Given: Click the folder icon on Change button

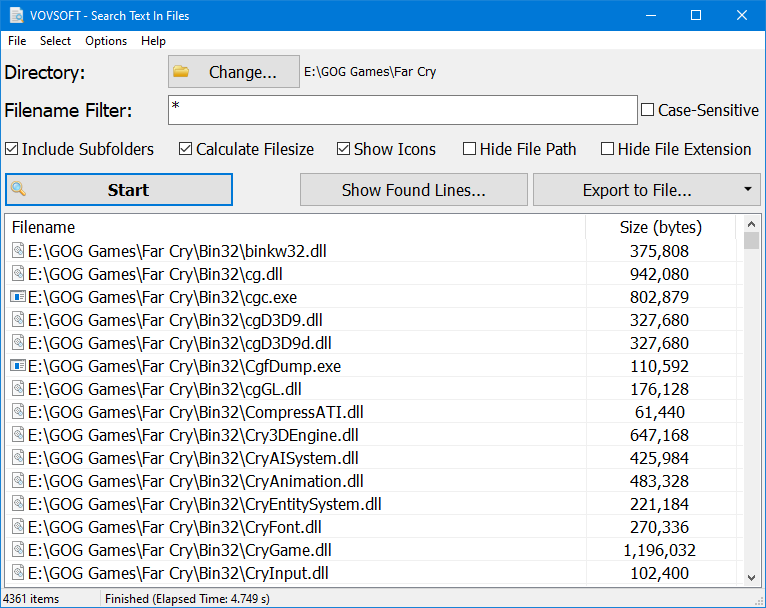Looking at the screenshot, I should click(x=181, y=71).
